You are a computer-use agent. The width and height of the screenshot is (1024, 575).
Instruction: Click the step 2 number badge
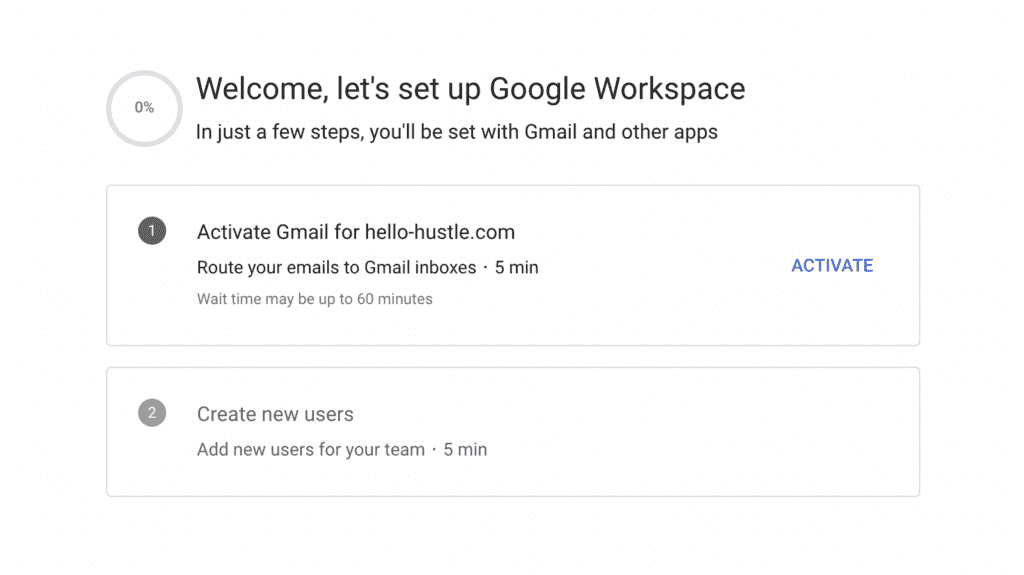152,413
